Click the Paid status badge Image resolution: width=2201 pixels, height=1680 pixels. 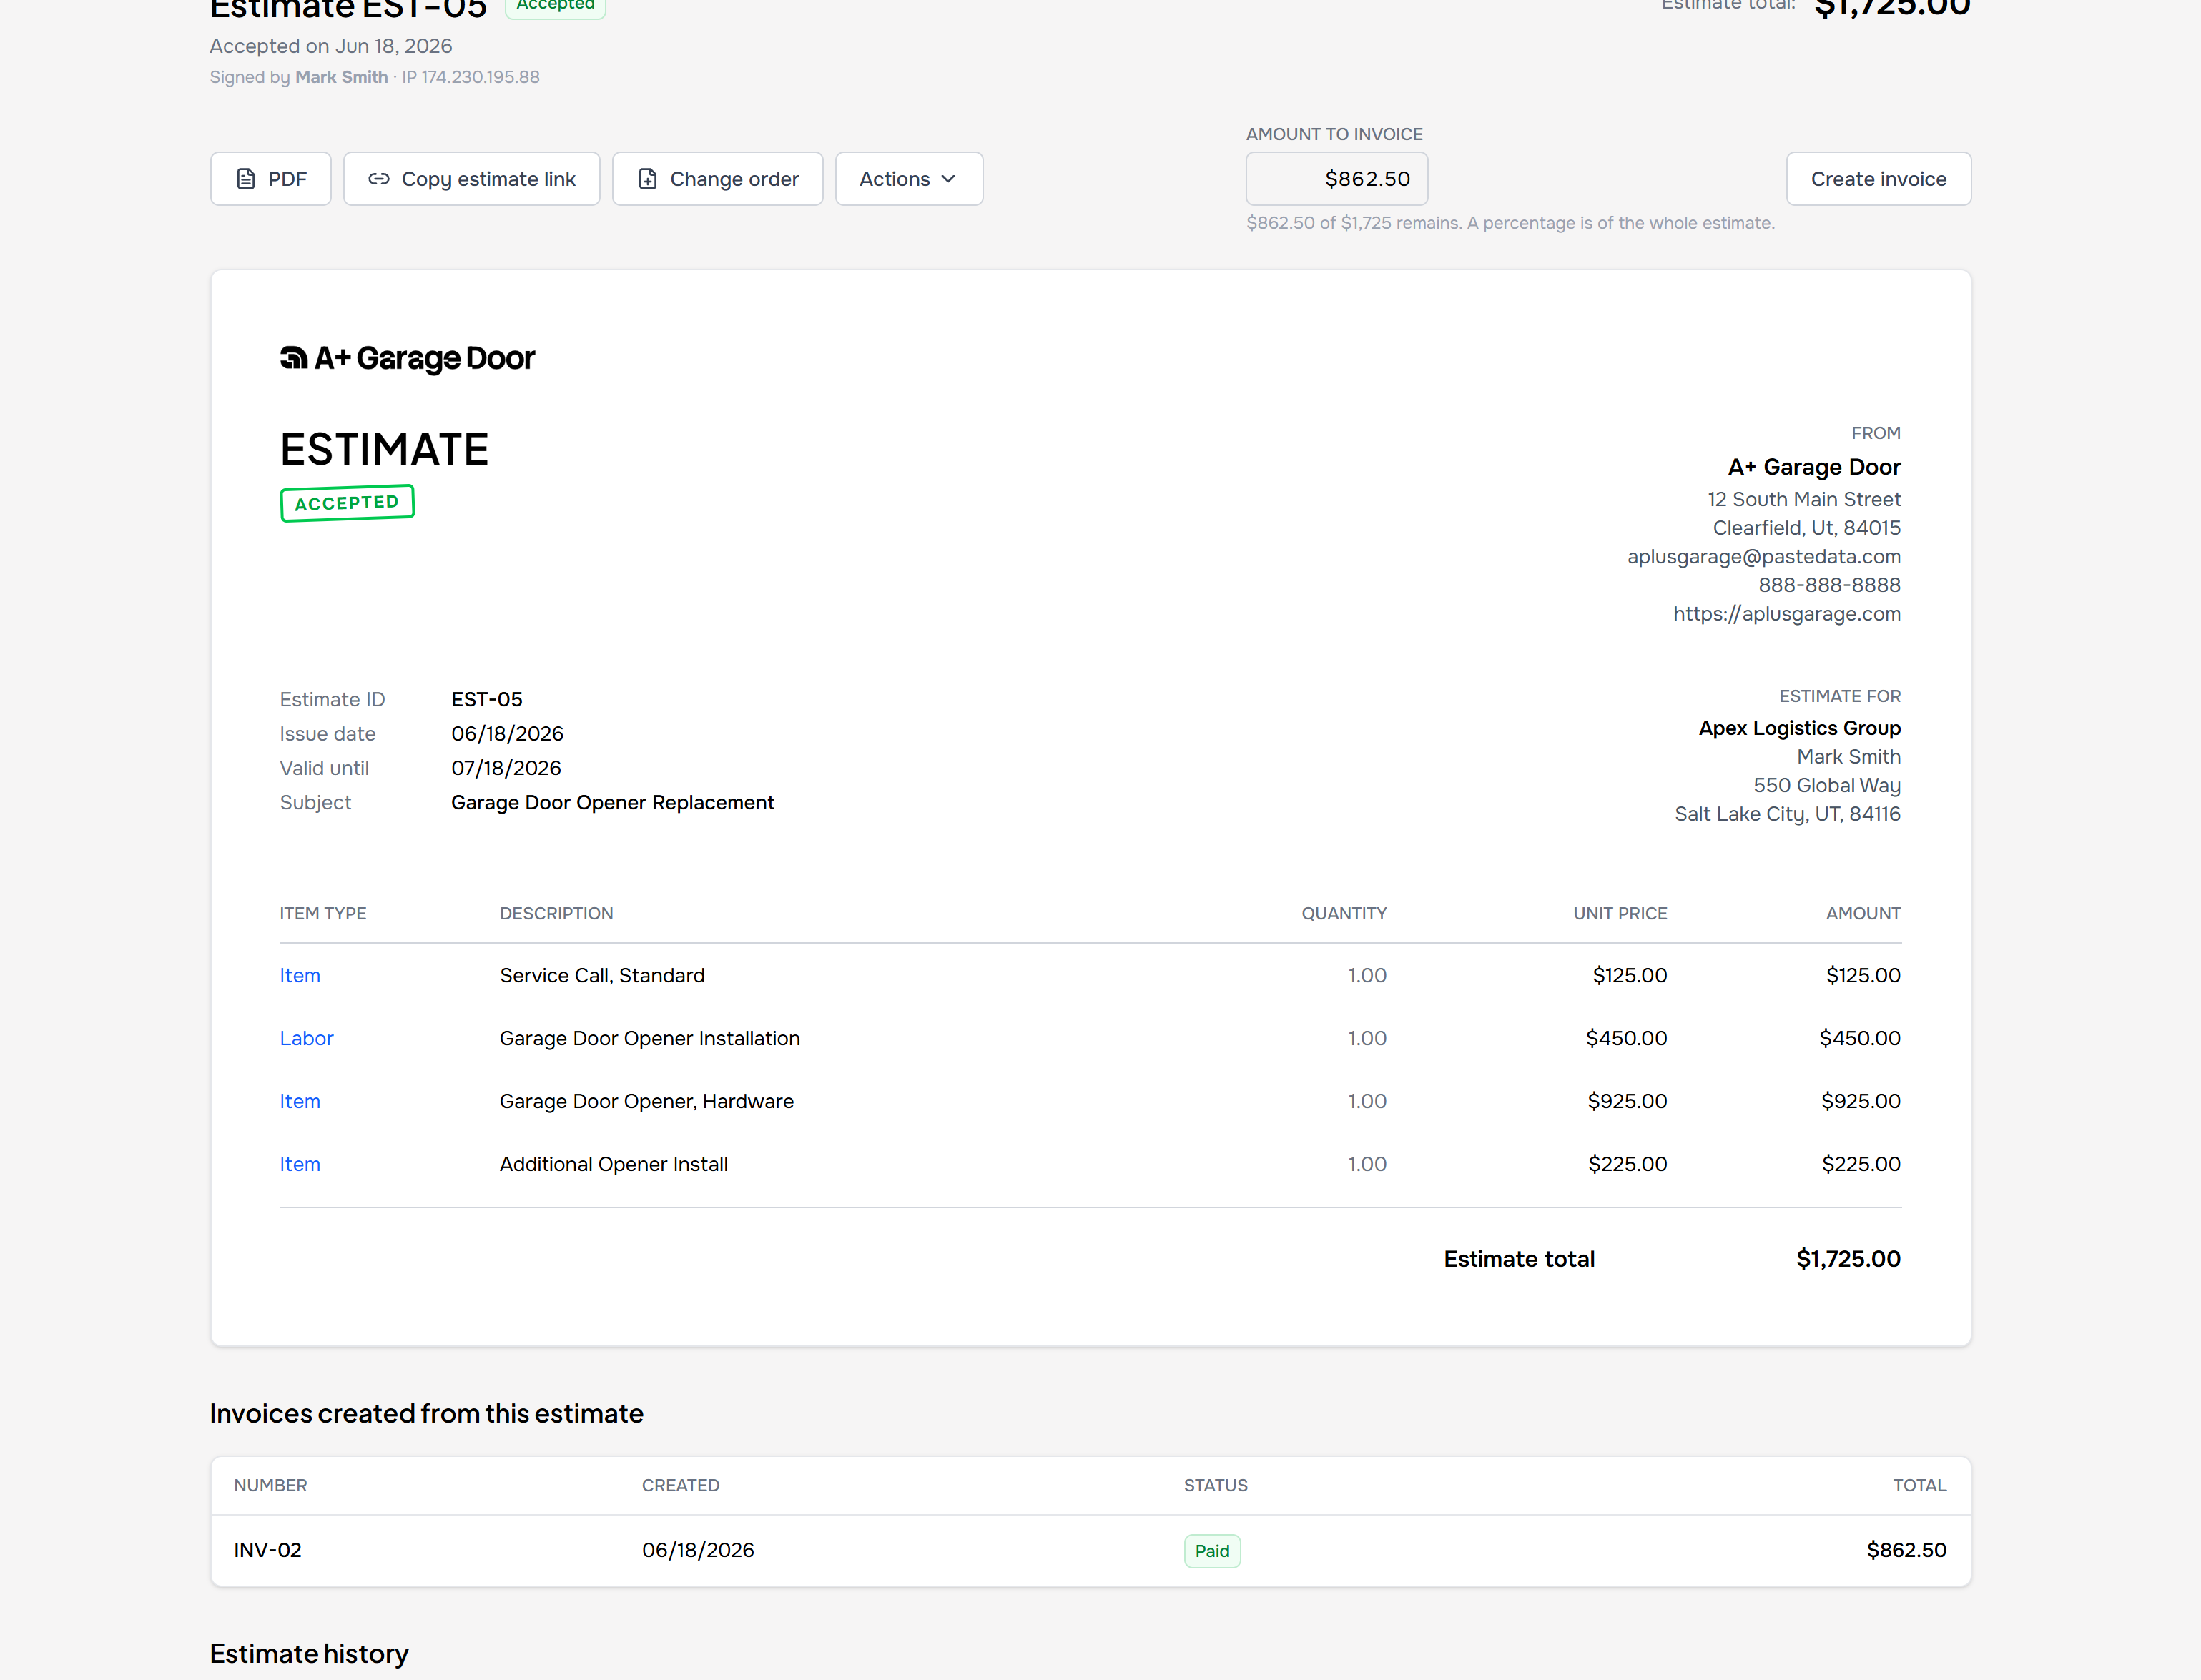1212,1551
